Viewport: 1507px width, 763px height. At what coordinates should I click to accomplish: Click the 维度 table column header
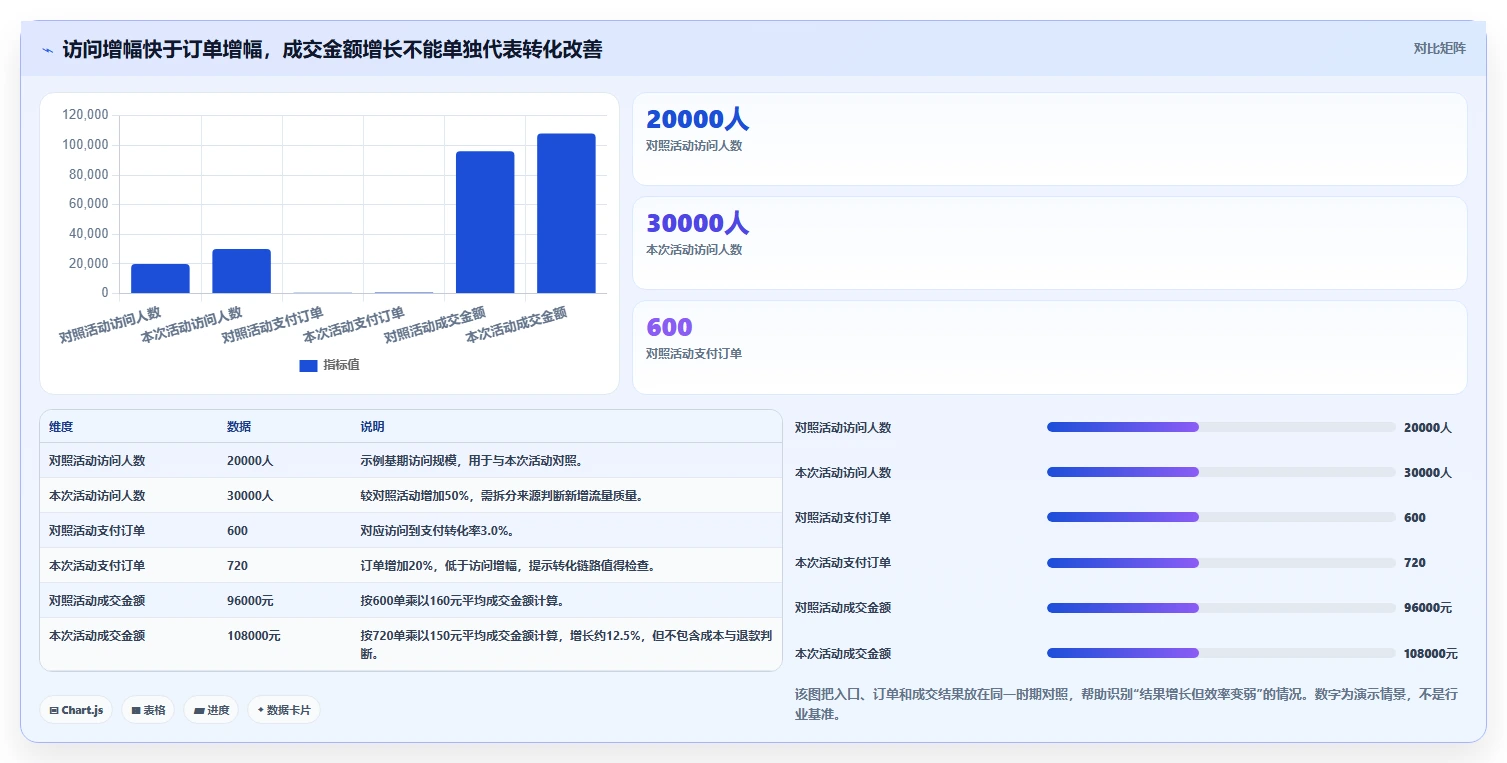point(61,427)
